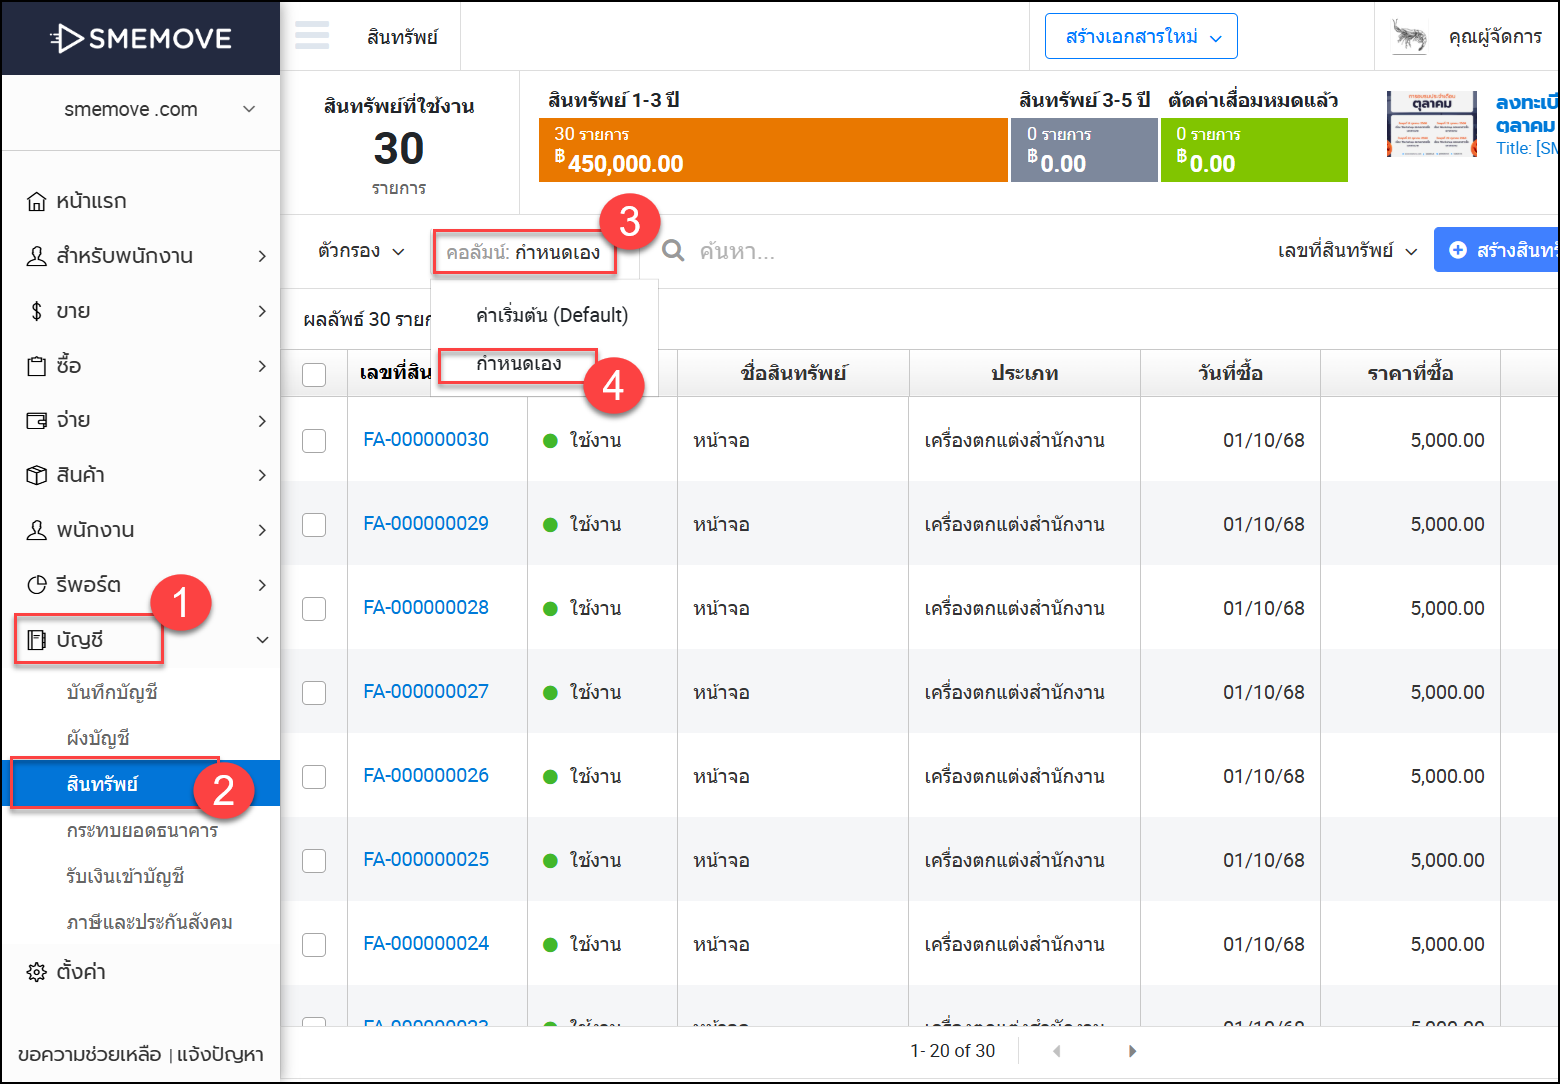Go to next page with pagination arrow
The image size is (1560, 1084).
click(x=1132, y=1051)
